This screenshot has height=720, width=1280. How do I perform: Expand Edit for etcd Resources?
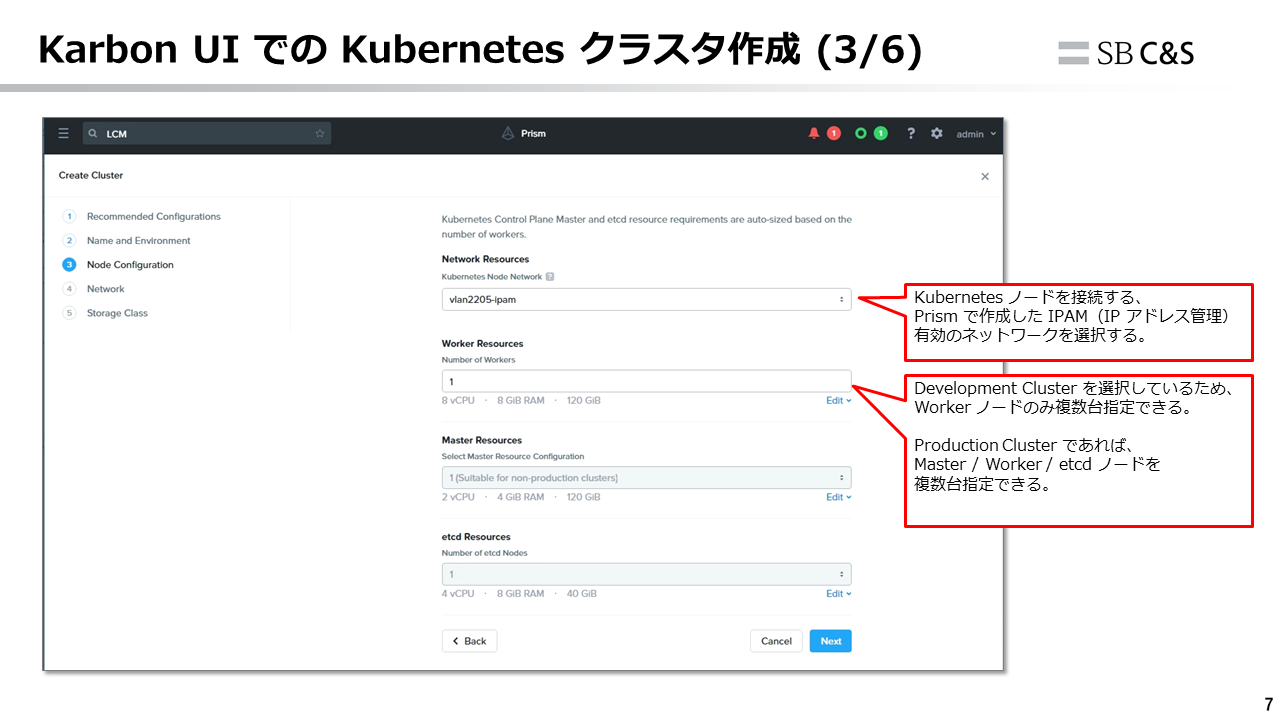pyautogui.click(x=838, y=594)
